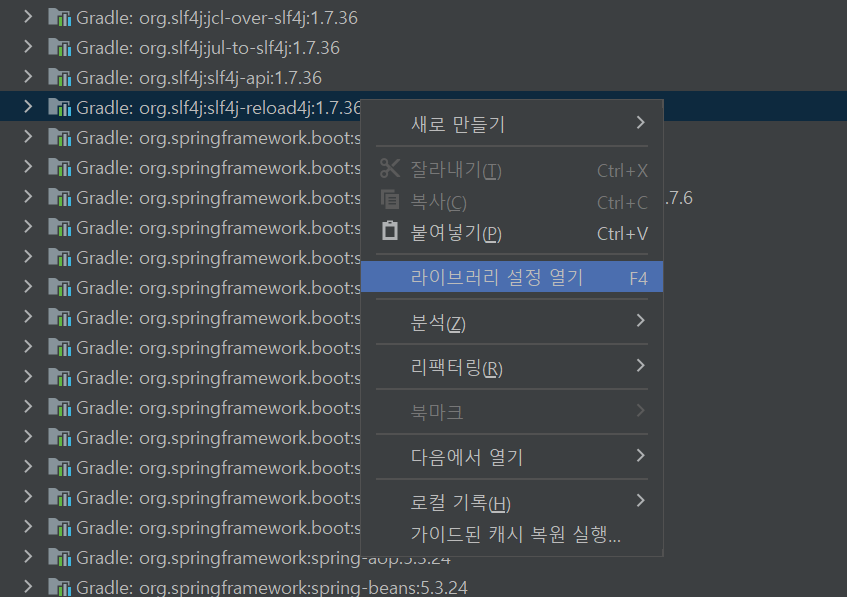Open the 새로 만들기 submenu

pyautogui.click(x=512, y=124)
